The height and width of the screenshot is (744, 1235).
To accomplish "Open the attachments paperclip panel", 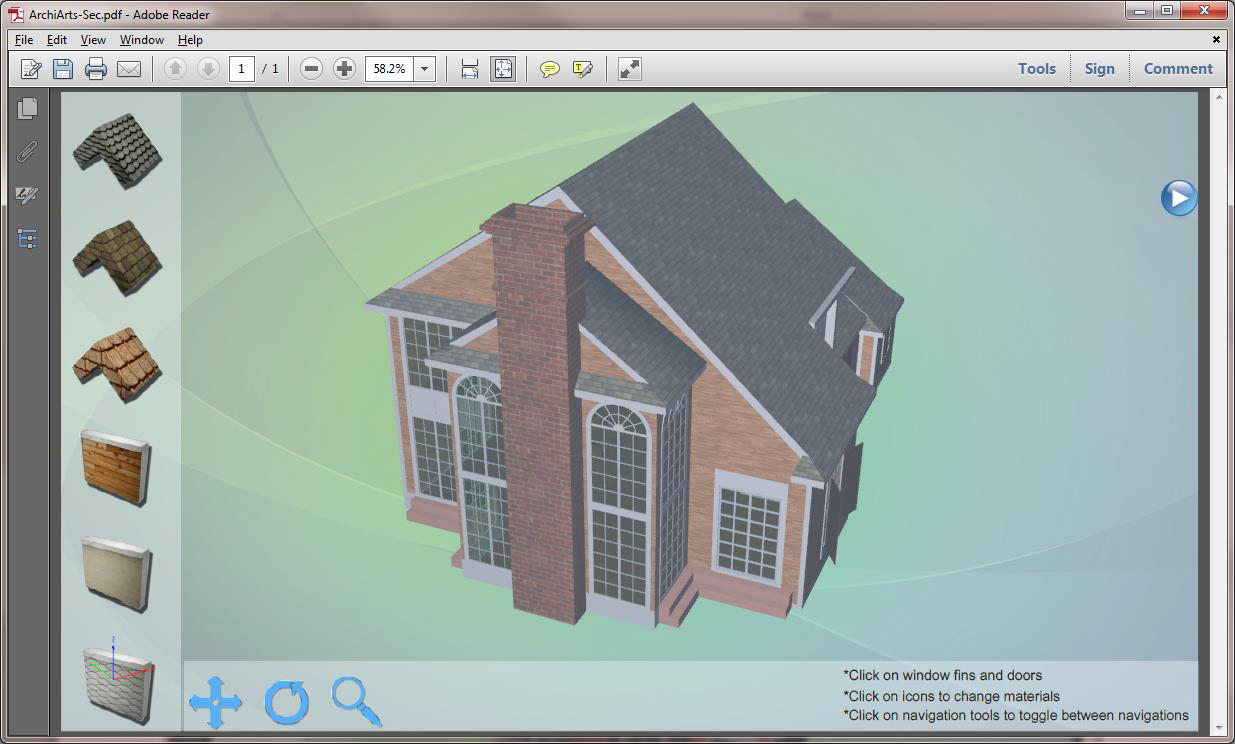I will [x=28, y=152].
